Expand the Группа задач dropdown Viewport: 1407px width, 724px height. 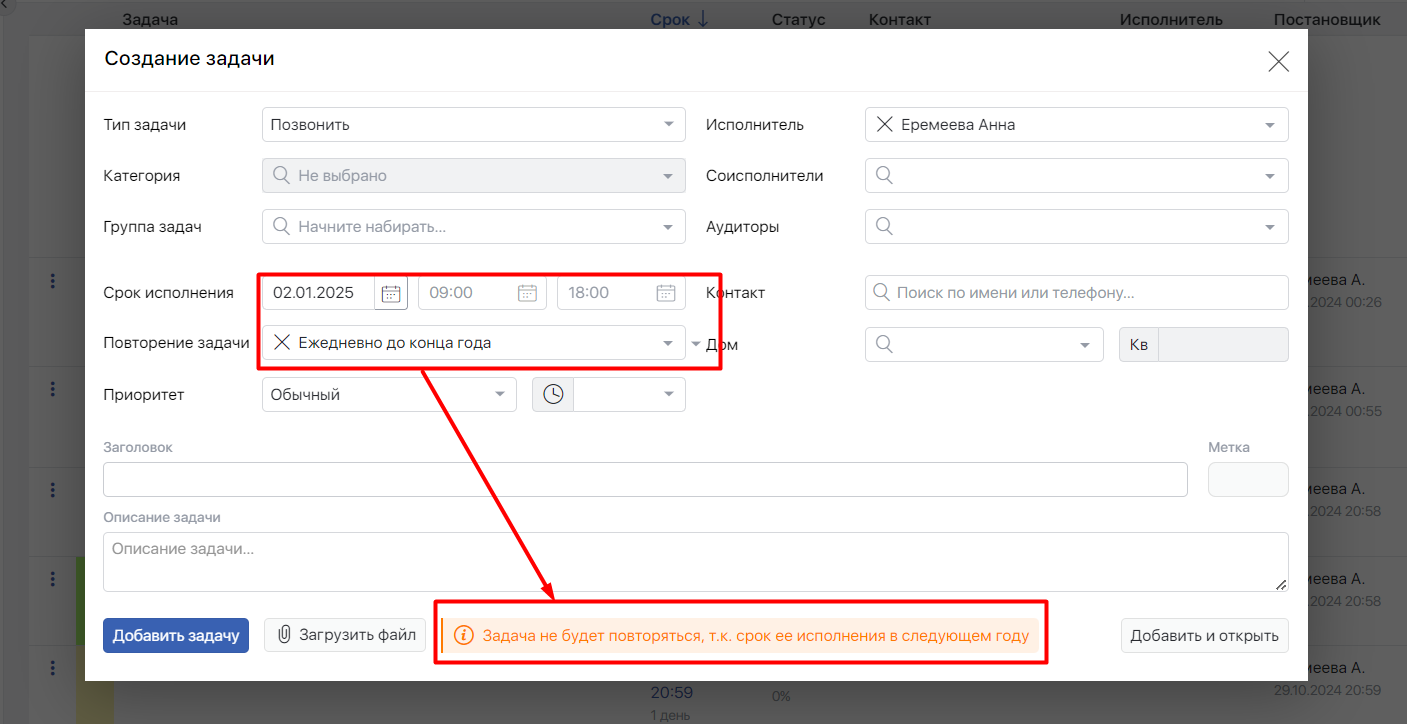(x=668, y=227)
